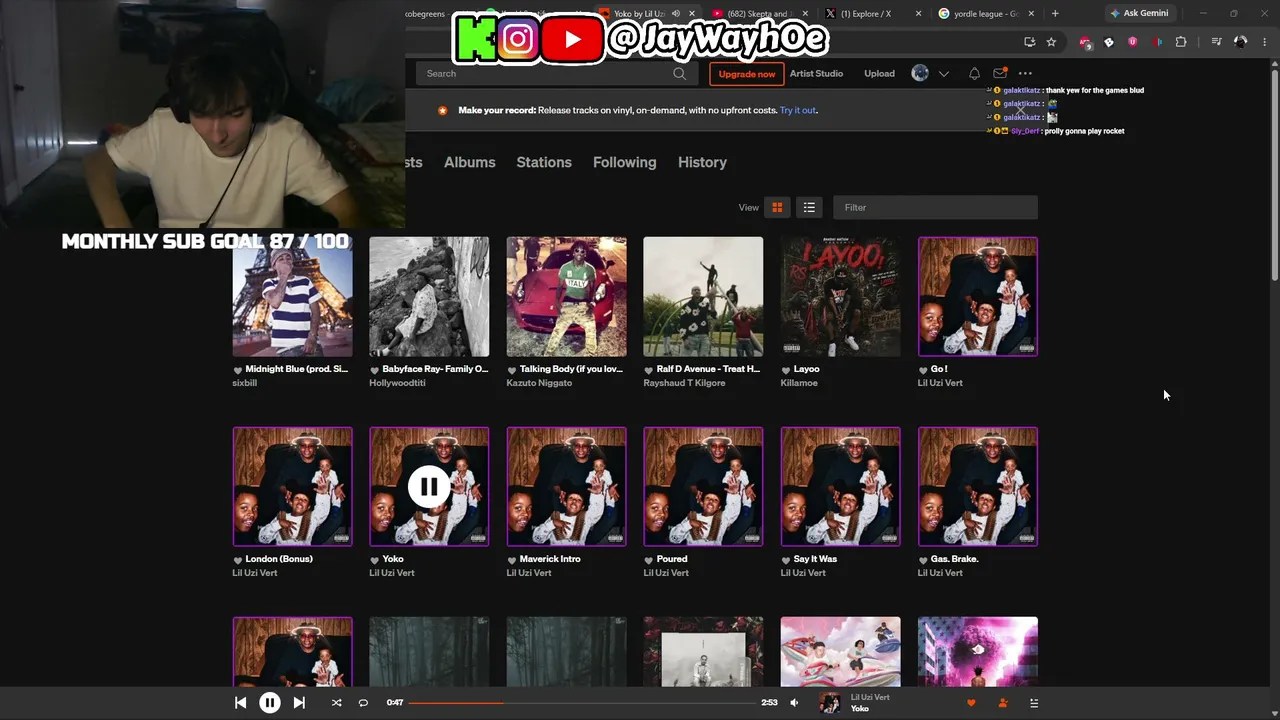Open a new browser tab
1280x720 pixels.
pos(1055,14)
